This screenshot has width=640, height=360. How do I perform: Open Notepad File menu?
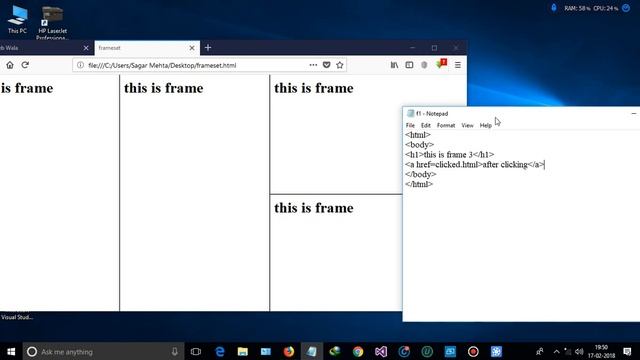(410, 125)
